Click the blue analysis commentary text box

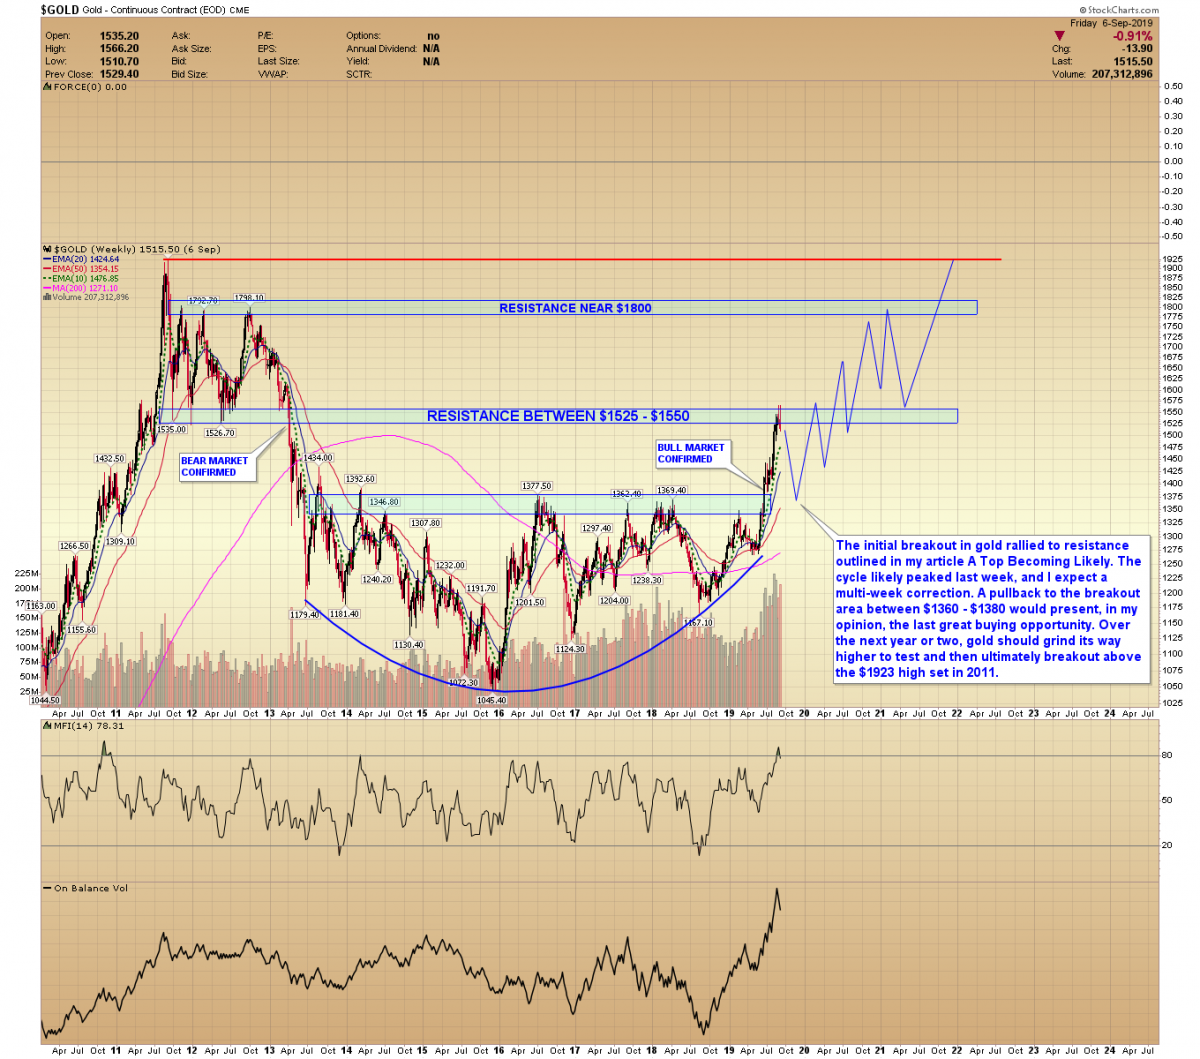pos(989,609)
